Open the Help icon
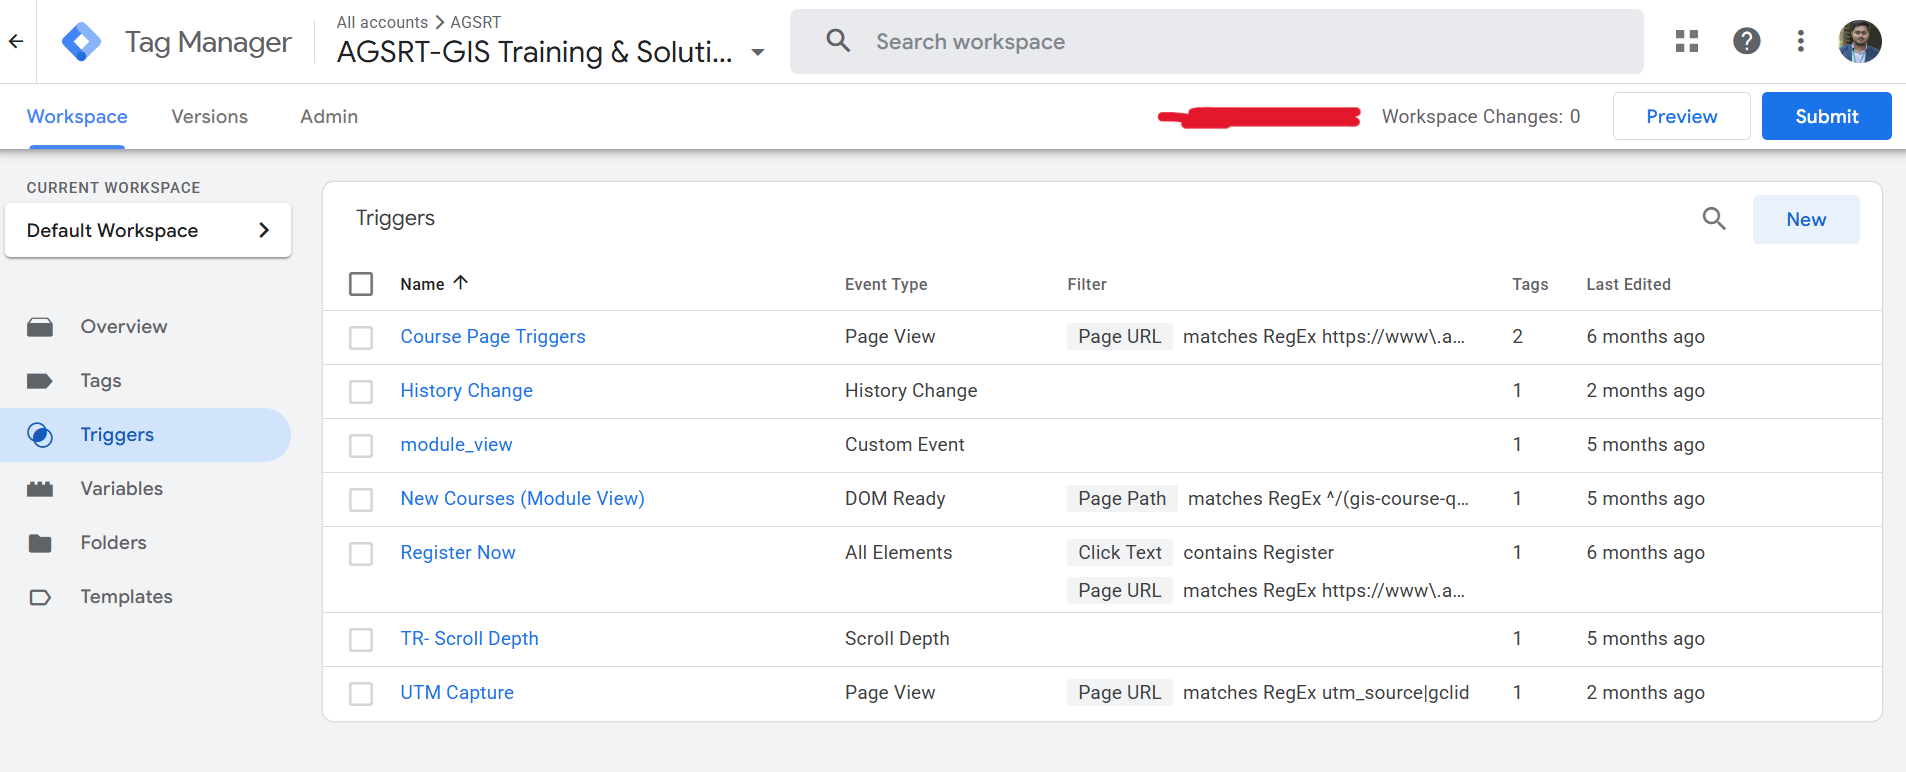The height and width of the screenshot is (772, 1906). click(1747, 41)
